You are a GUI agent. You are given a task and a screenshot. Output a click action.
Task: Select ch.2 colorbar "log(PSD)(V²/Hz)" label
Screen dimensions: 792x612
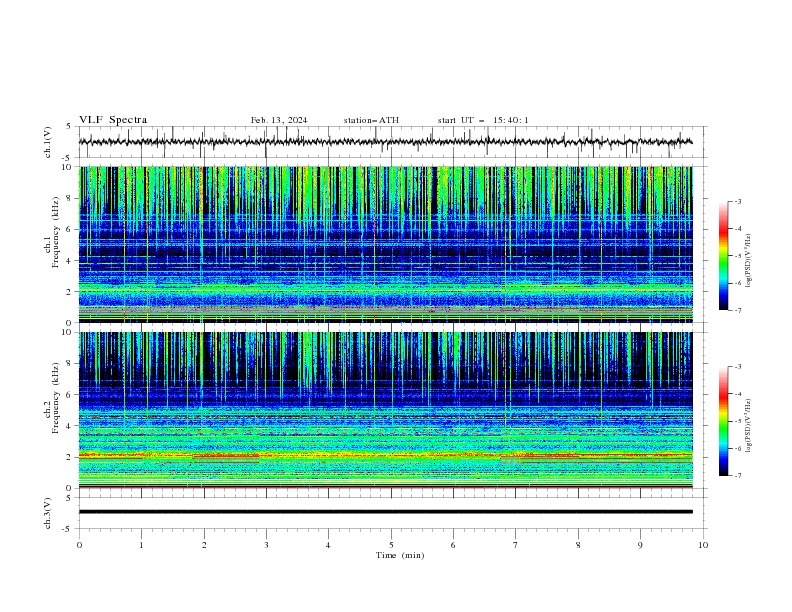(x=748, y=425)
